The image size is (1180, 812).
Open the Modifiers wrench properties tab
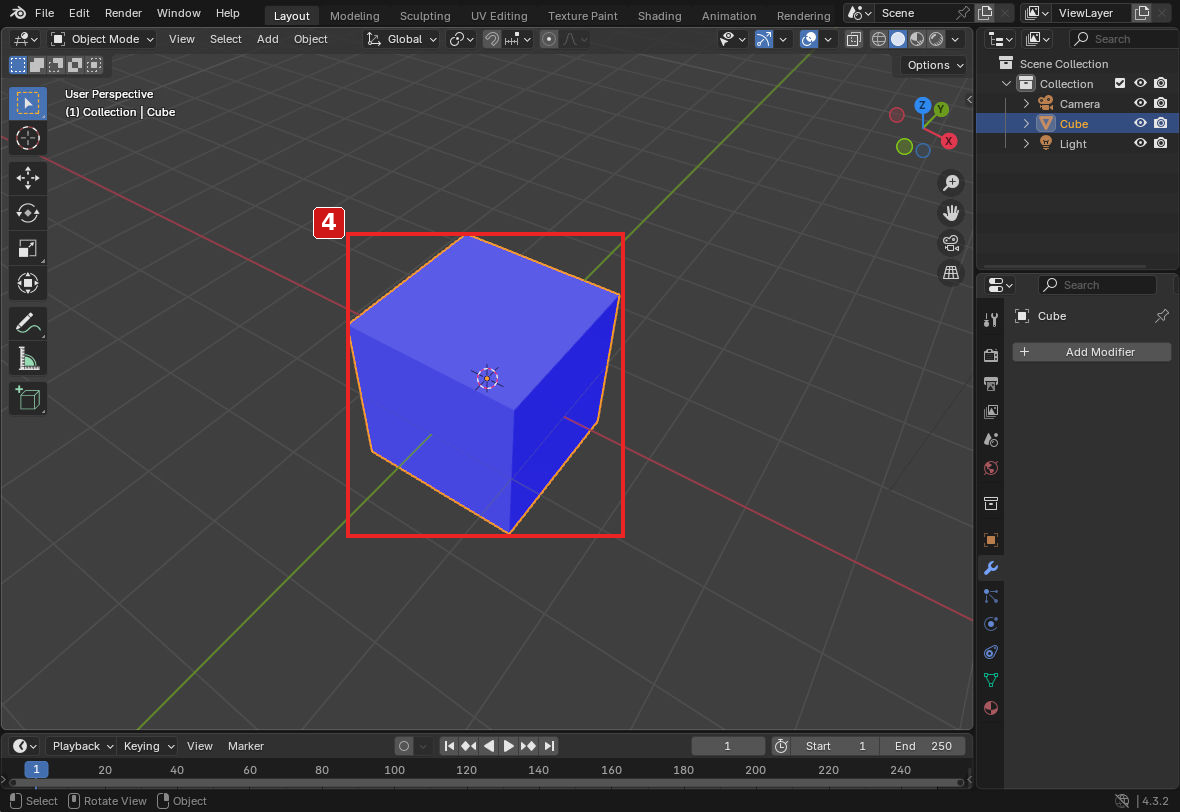click(x=991, y=568)
